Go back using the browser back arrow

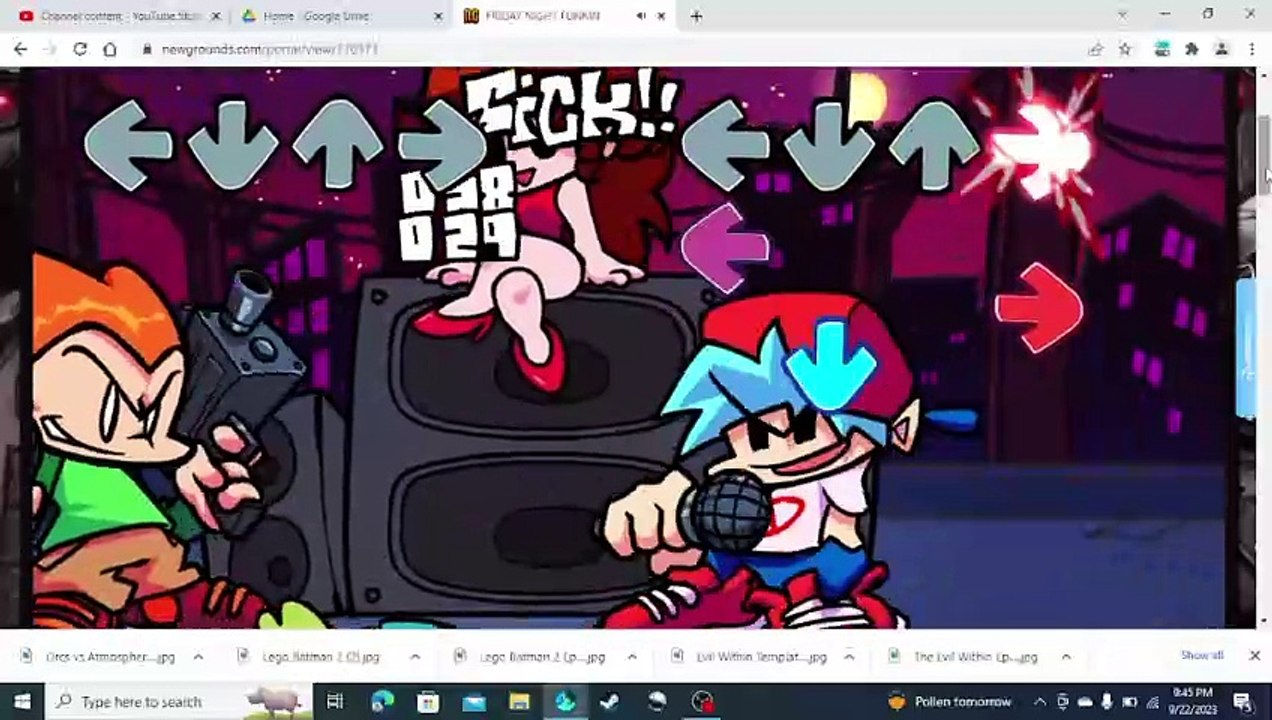[21, 49]
